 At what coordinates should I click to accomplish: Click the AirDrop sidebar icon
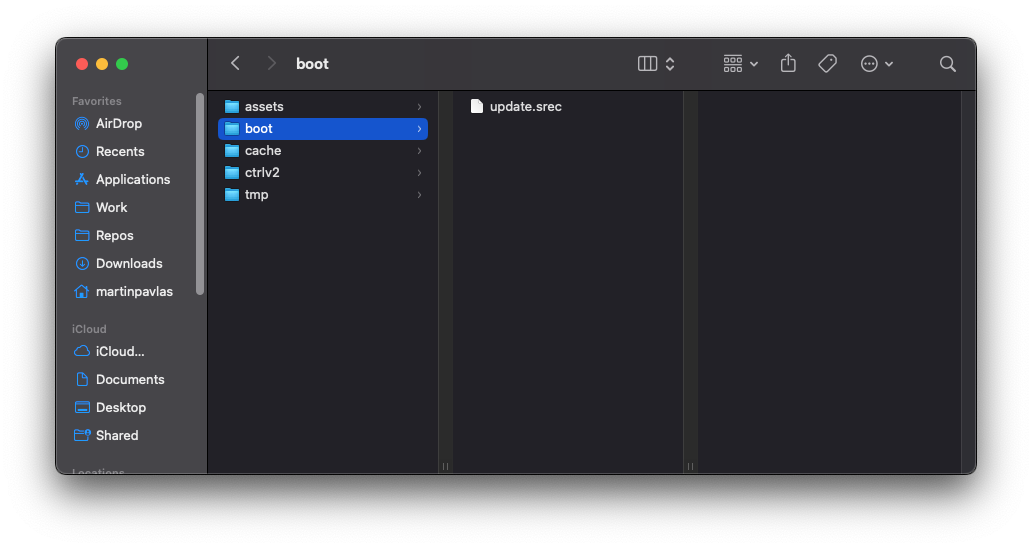coord(82,123)
